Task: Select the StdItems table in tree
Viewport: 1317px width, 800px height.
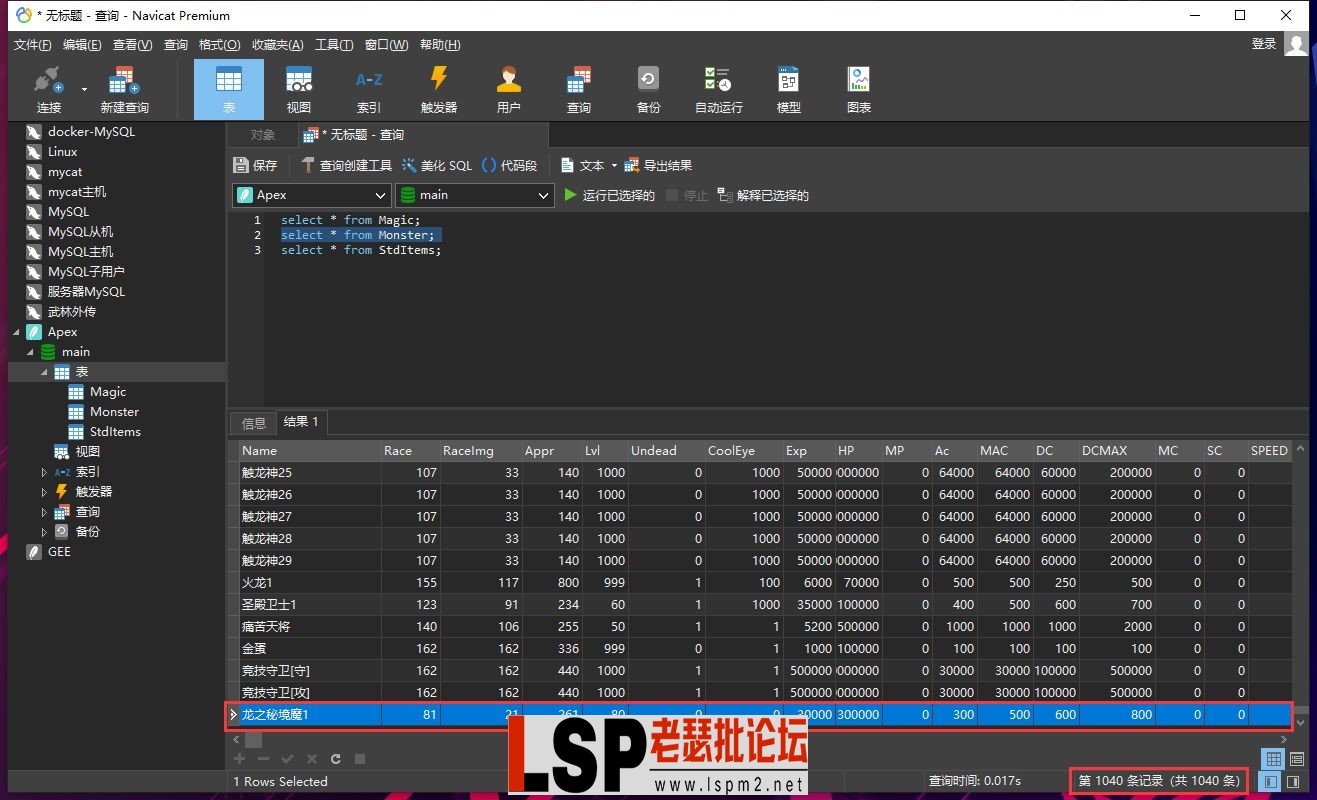Action: pyautogui.click(x=115, y=432)
